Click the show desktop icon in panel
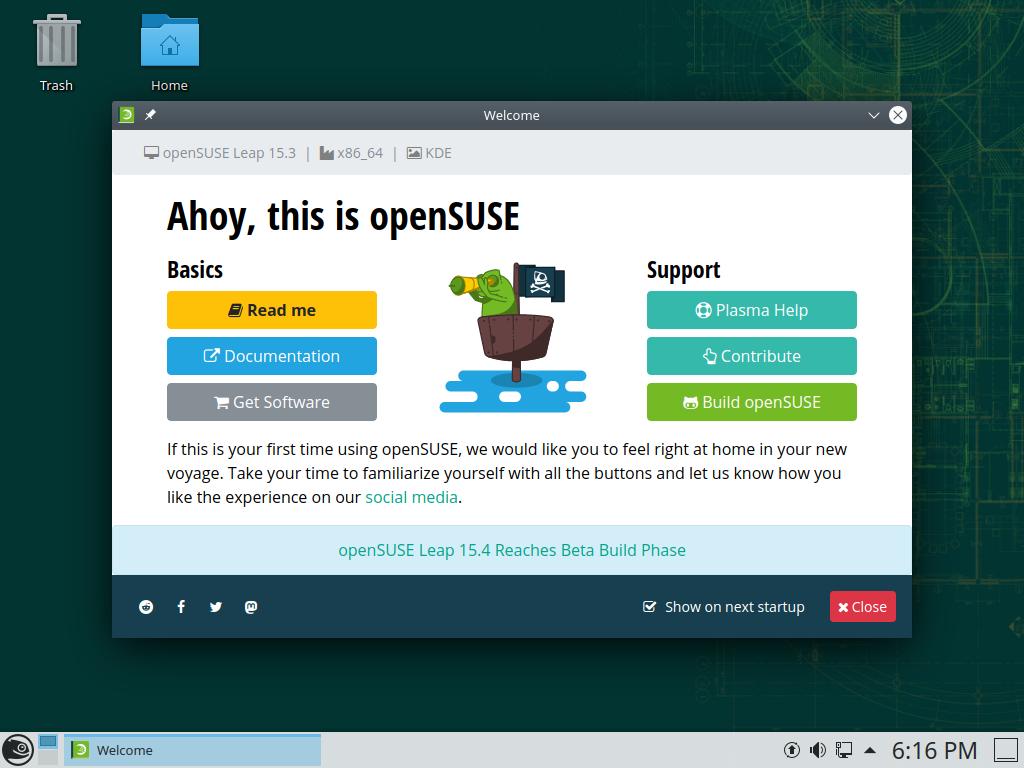 coord(1006,750)
